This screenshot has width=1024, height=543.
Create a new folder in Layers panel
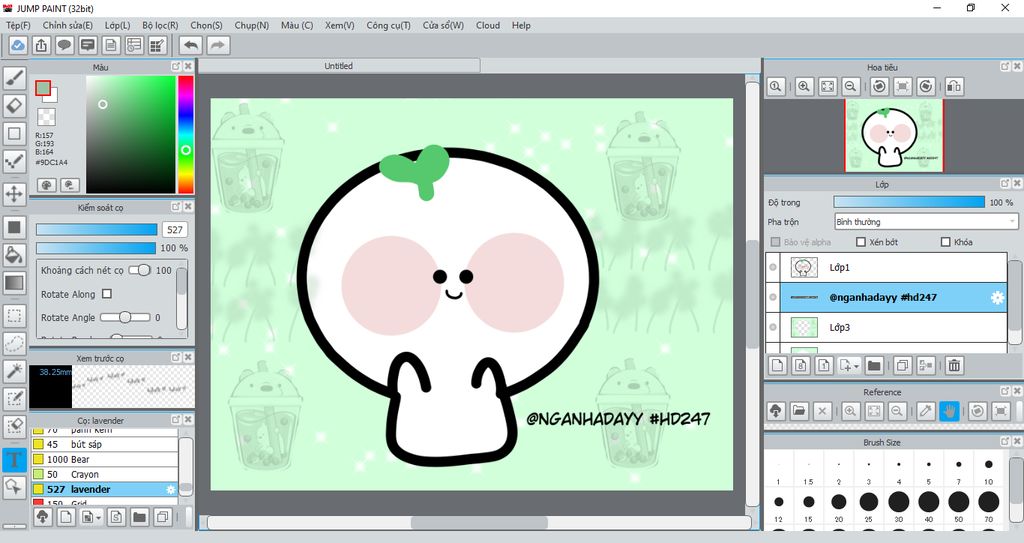(x=874, y=365)
